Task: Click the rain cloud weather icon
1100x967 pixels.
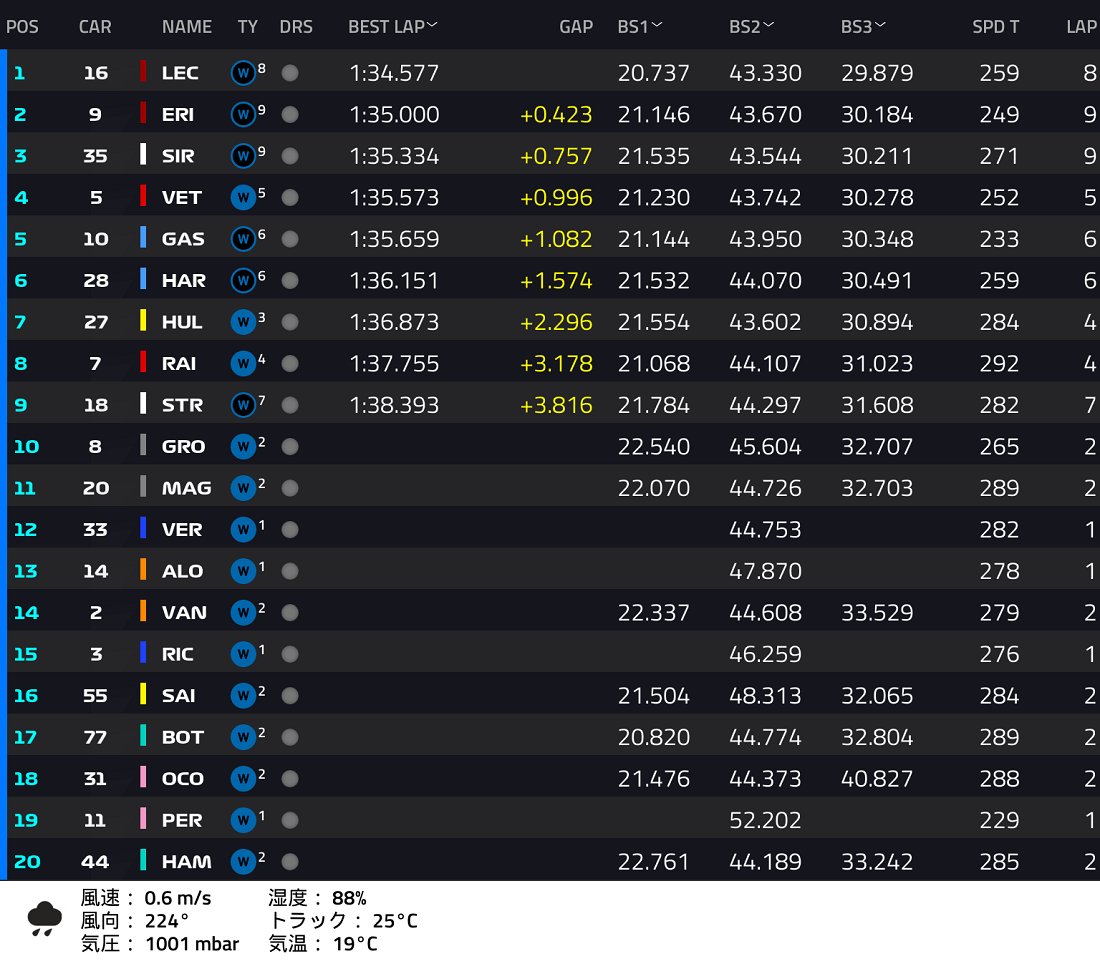Action: point(44,919)
